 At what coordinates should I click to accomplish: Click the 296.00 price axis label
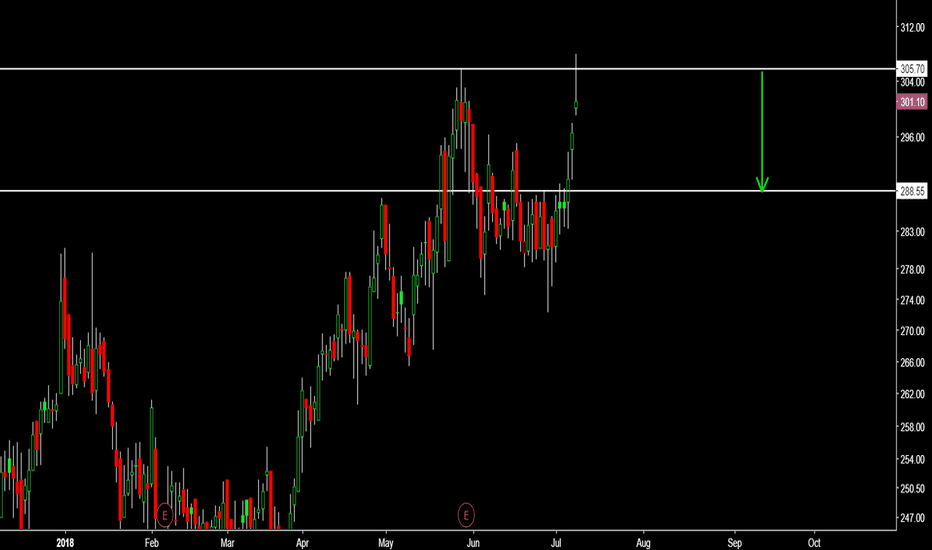pyautogui.click(x=912, y=137)
